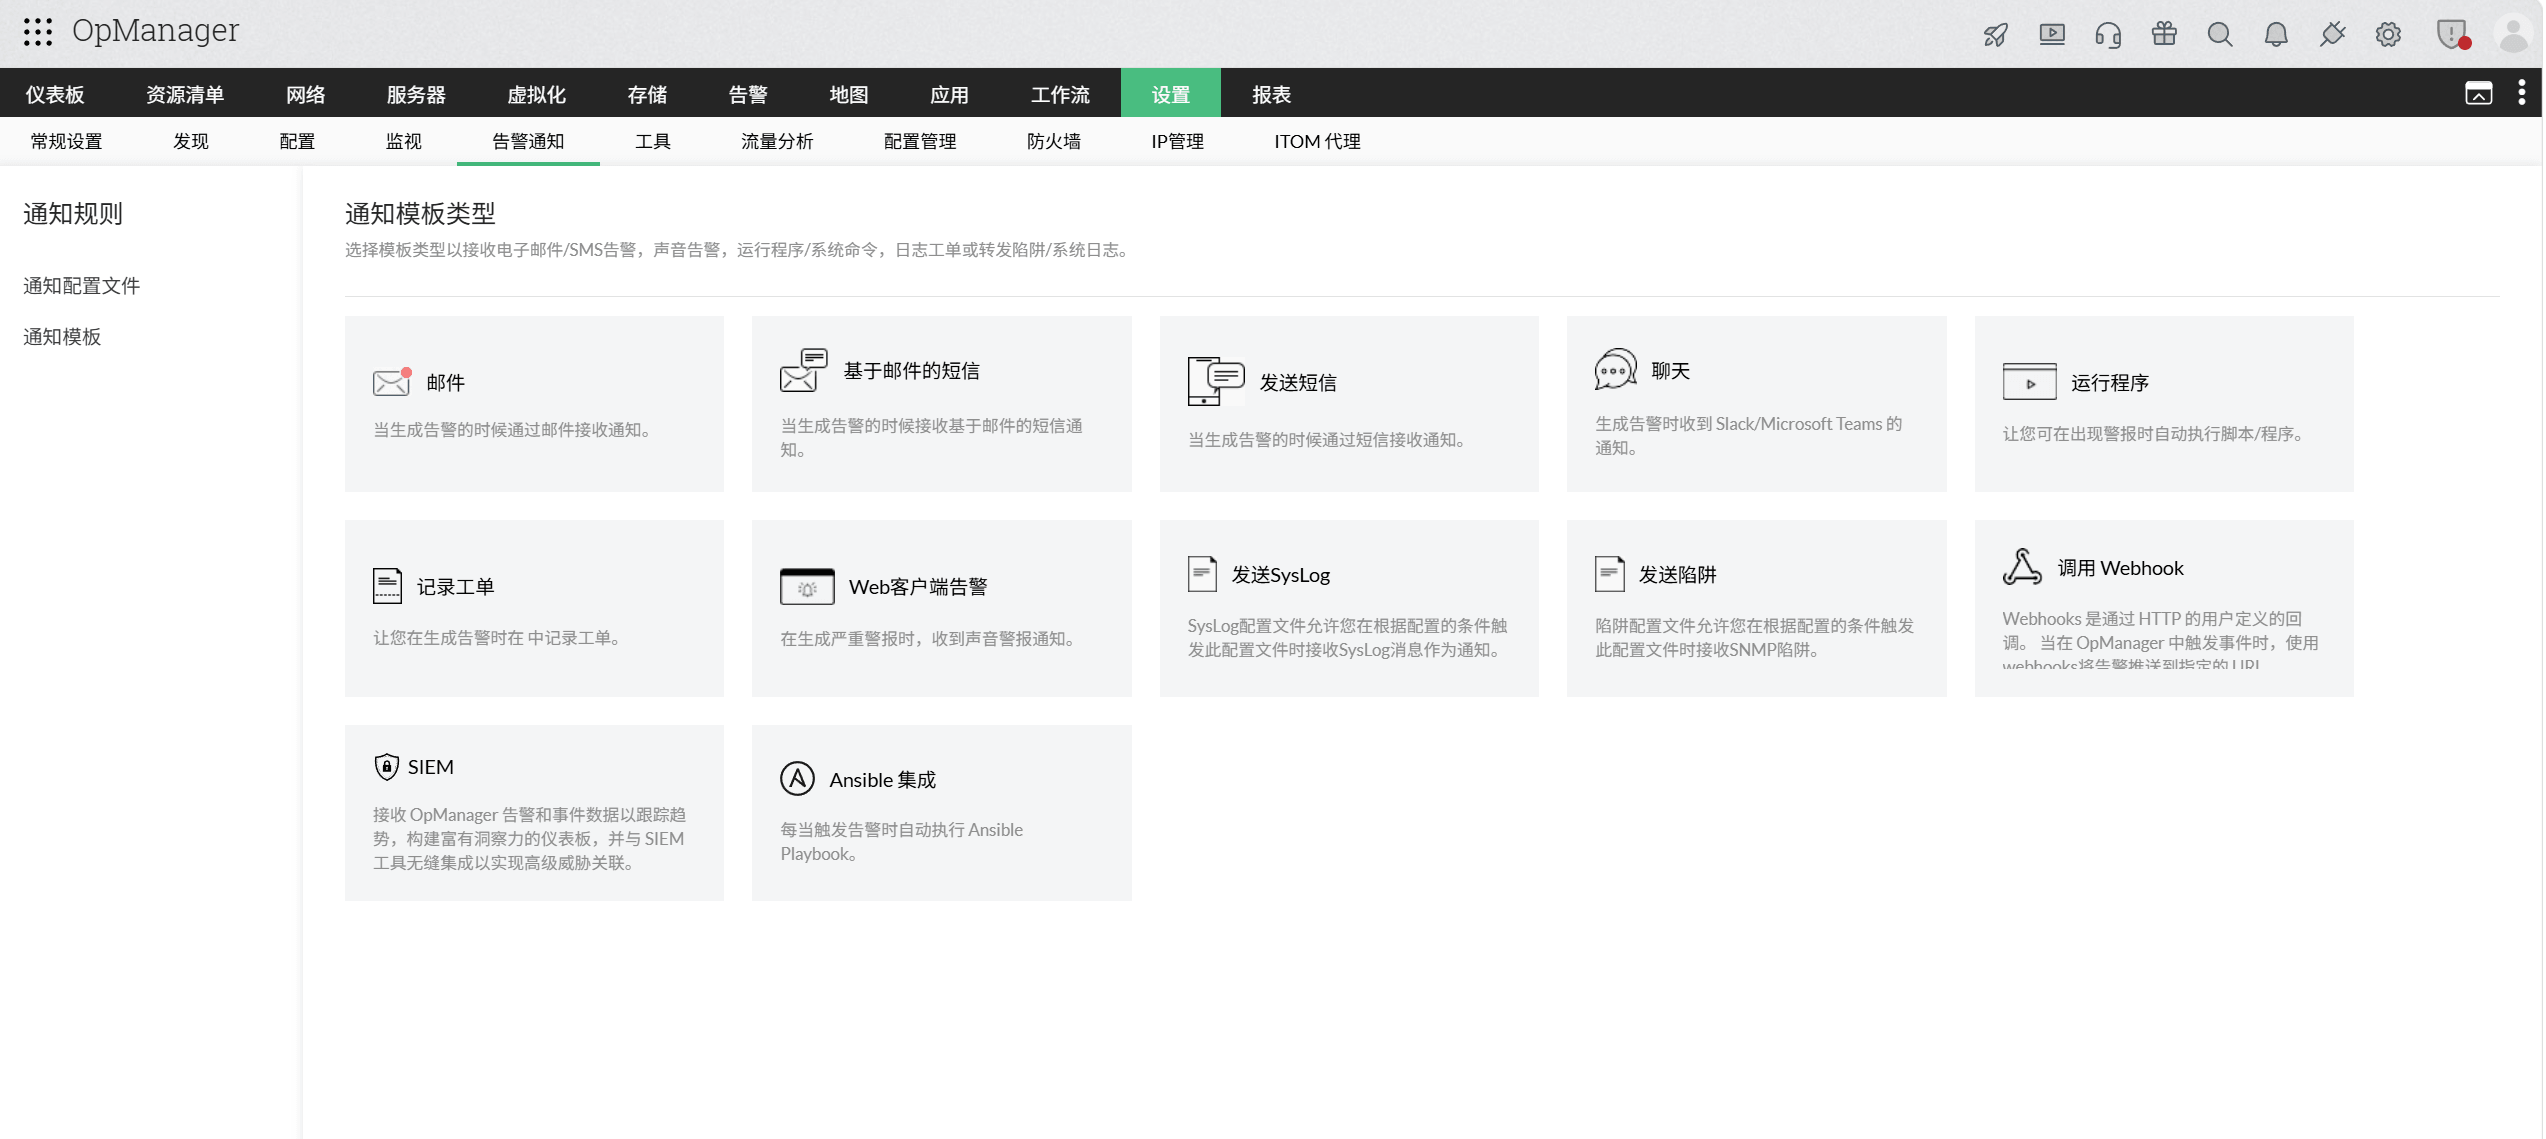Go to the 网络 menu
2546x1139 pixels.
coord(305,94)
